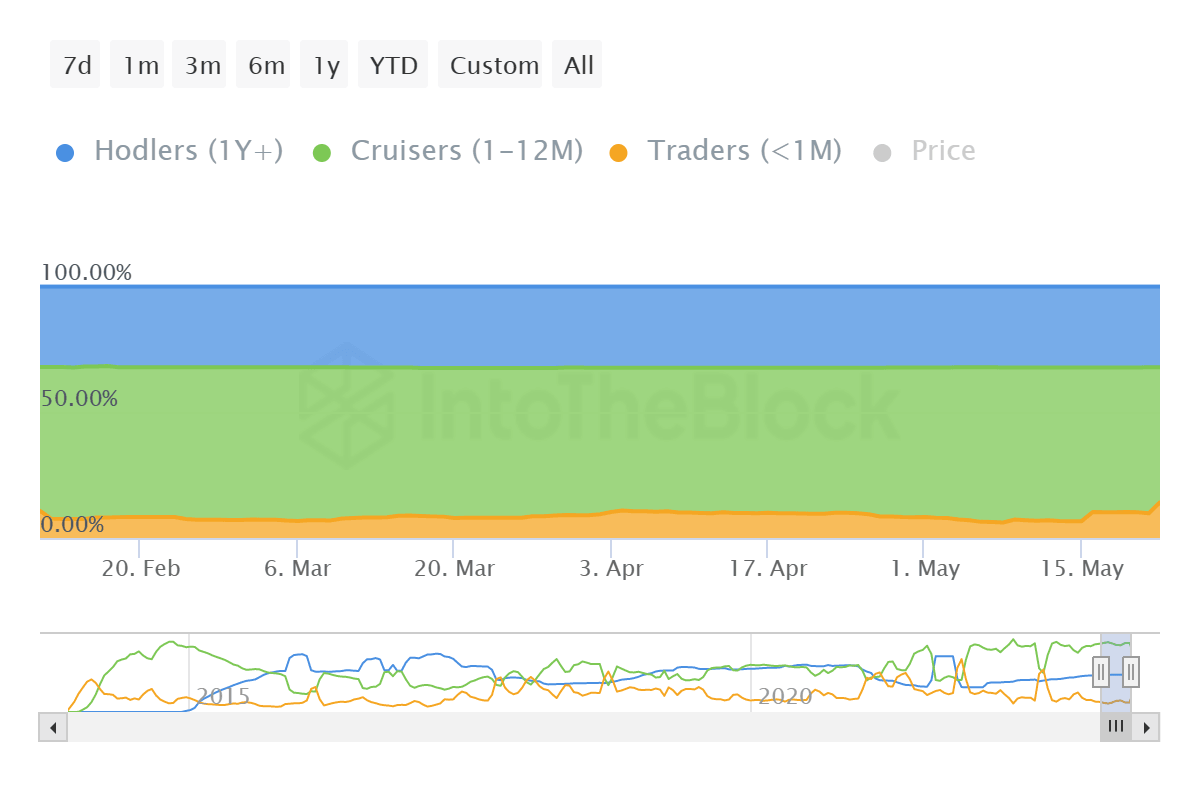The image size is (1200, 800).
Task: Click the green Cruisers legend dot
Action: (322, 150)
